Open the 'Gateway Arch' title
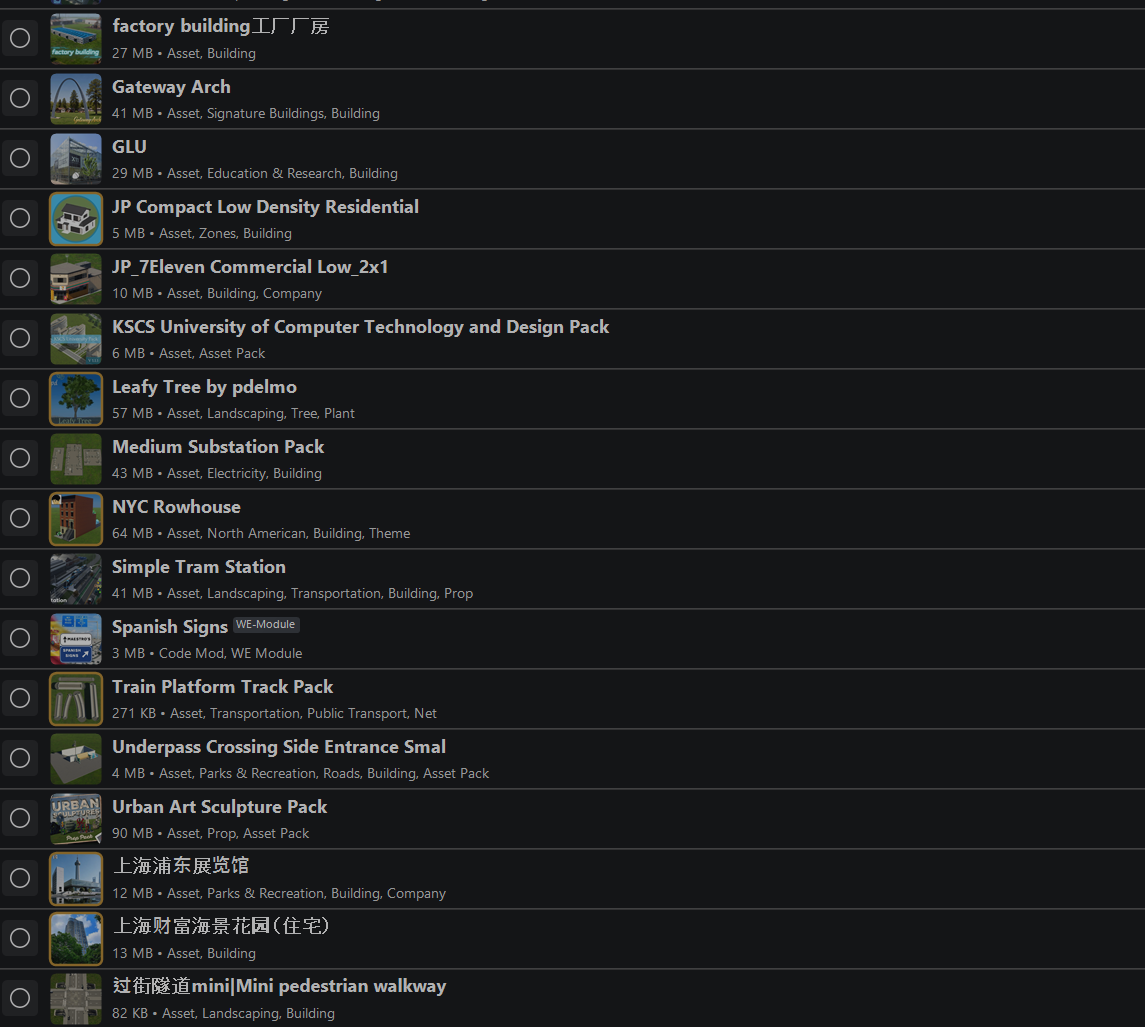This screenshot has width=1145, height=1027. (x=171, y=87)
